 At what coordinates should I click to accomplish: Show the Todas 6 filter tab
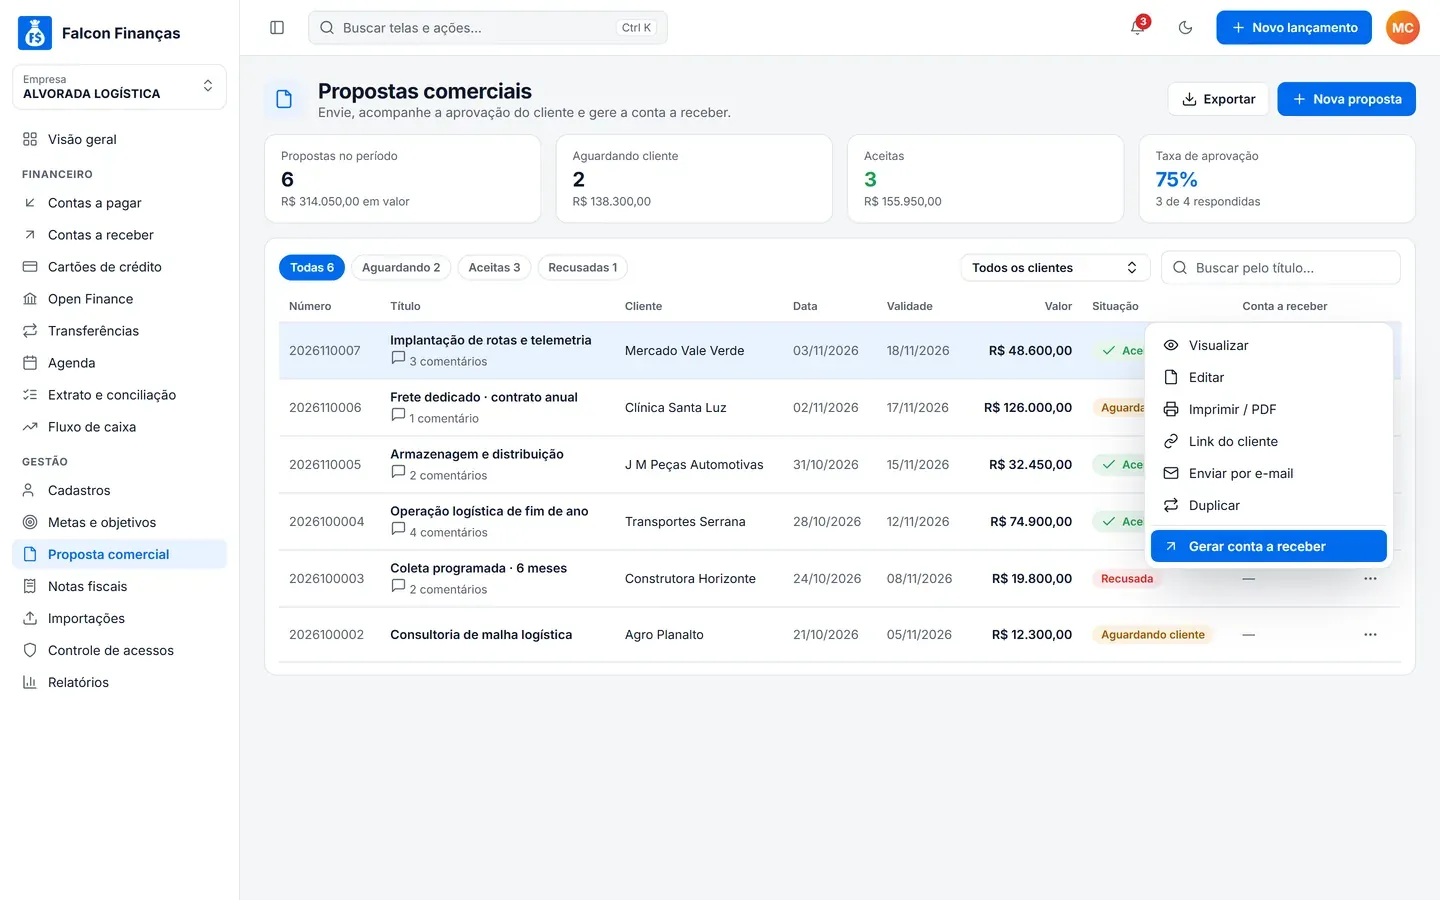point(312,268)
